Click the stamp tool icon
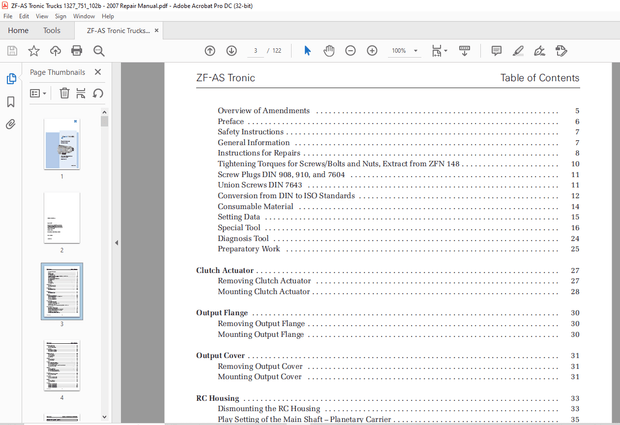Image resolution: width=620 pixels, height=425 pixels. pos(561,51)
